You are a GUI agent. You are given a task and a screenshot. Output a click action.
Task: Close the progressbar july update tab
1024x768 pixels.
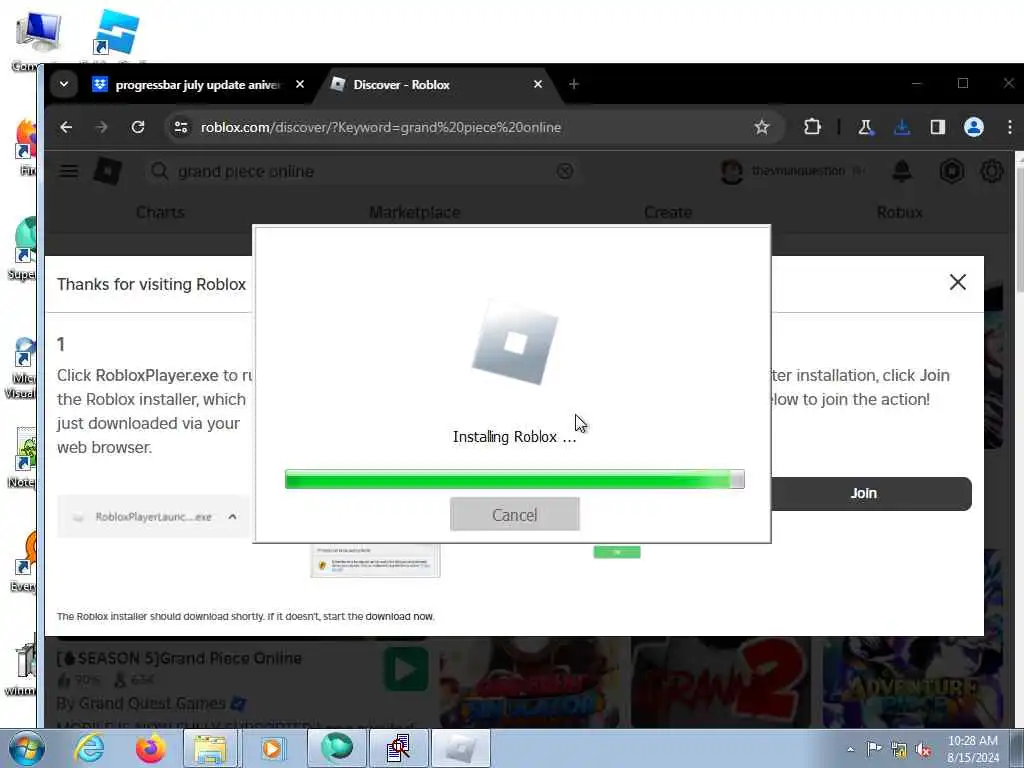tap(300, 84)
